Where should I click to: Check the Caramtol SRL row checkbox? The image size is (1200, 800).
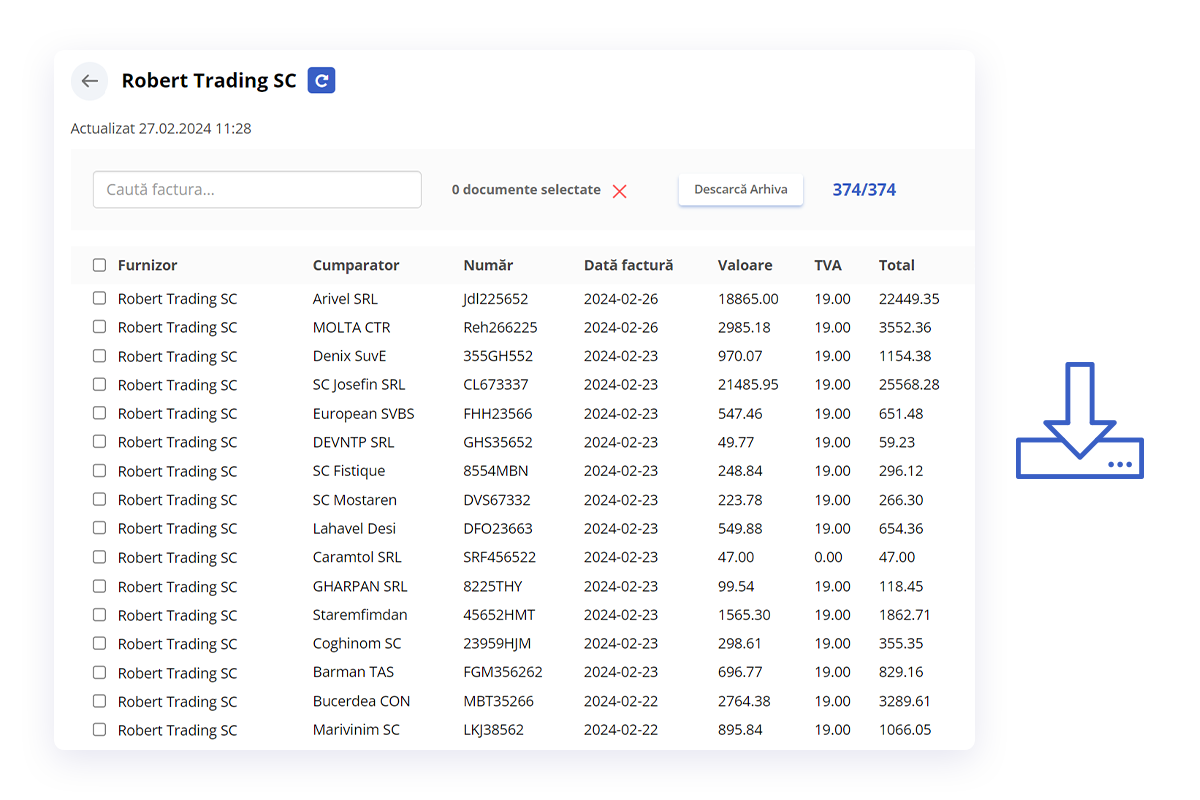click(98, 557)
